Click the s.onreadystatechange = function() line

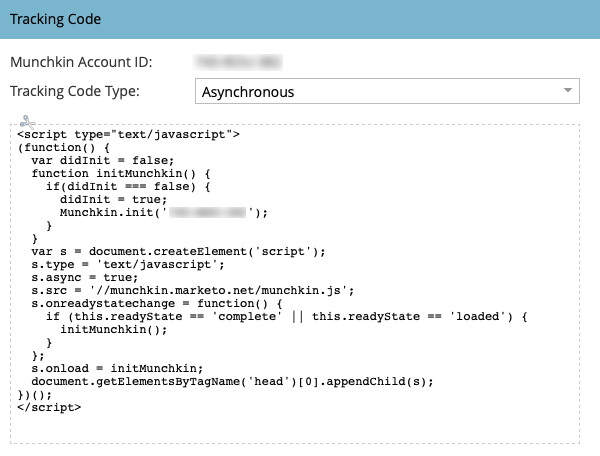click(x=157, y=303)
